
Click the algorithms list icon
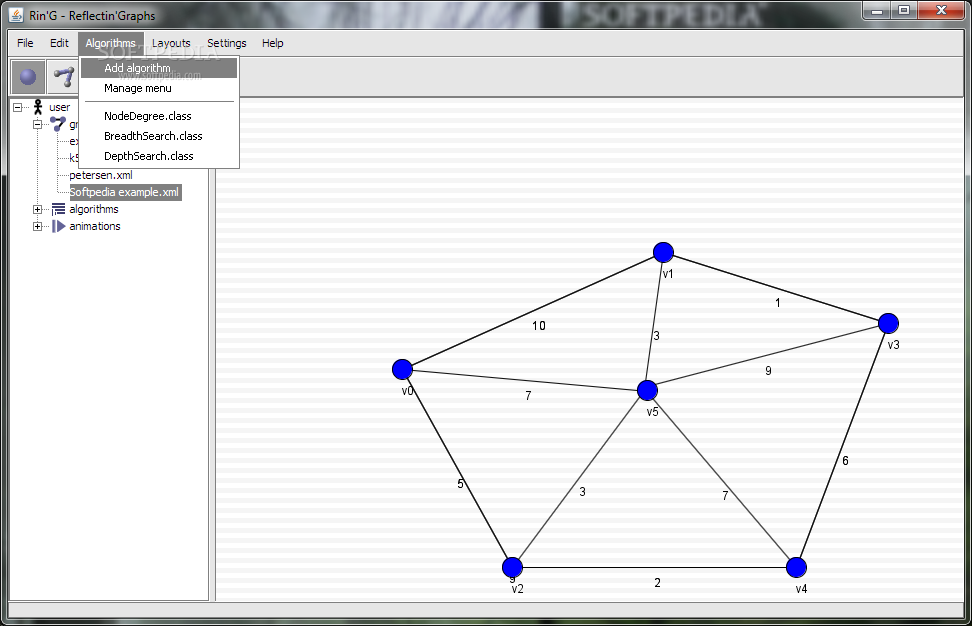point(58,209)
